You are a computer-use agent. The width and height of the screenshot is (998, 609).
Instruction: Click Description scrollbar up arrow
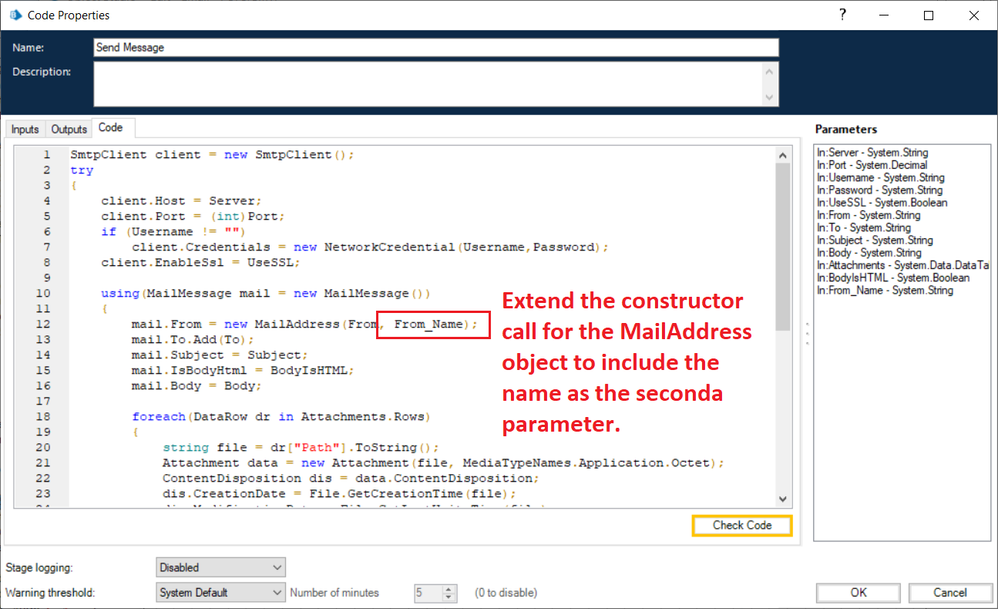(x=770, y=71)
